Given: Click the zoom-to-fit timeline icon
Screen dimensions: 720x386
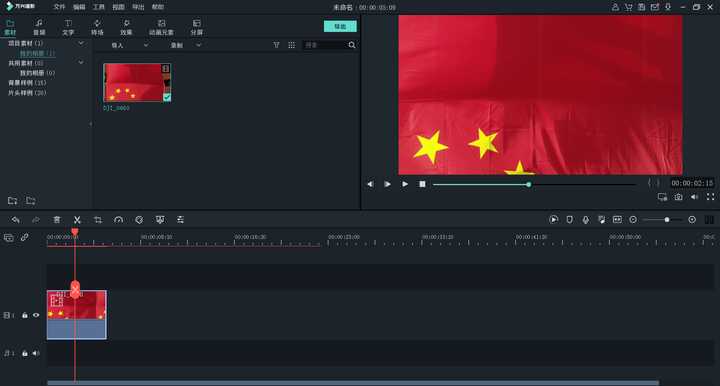Looking at the screenshot, I should pyautogui.click(x=617, y=220).
